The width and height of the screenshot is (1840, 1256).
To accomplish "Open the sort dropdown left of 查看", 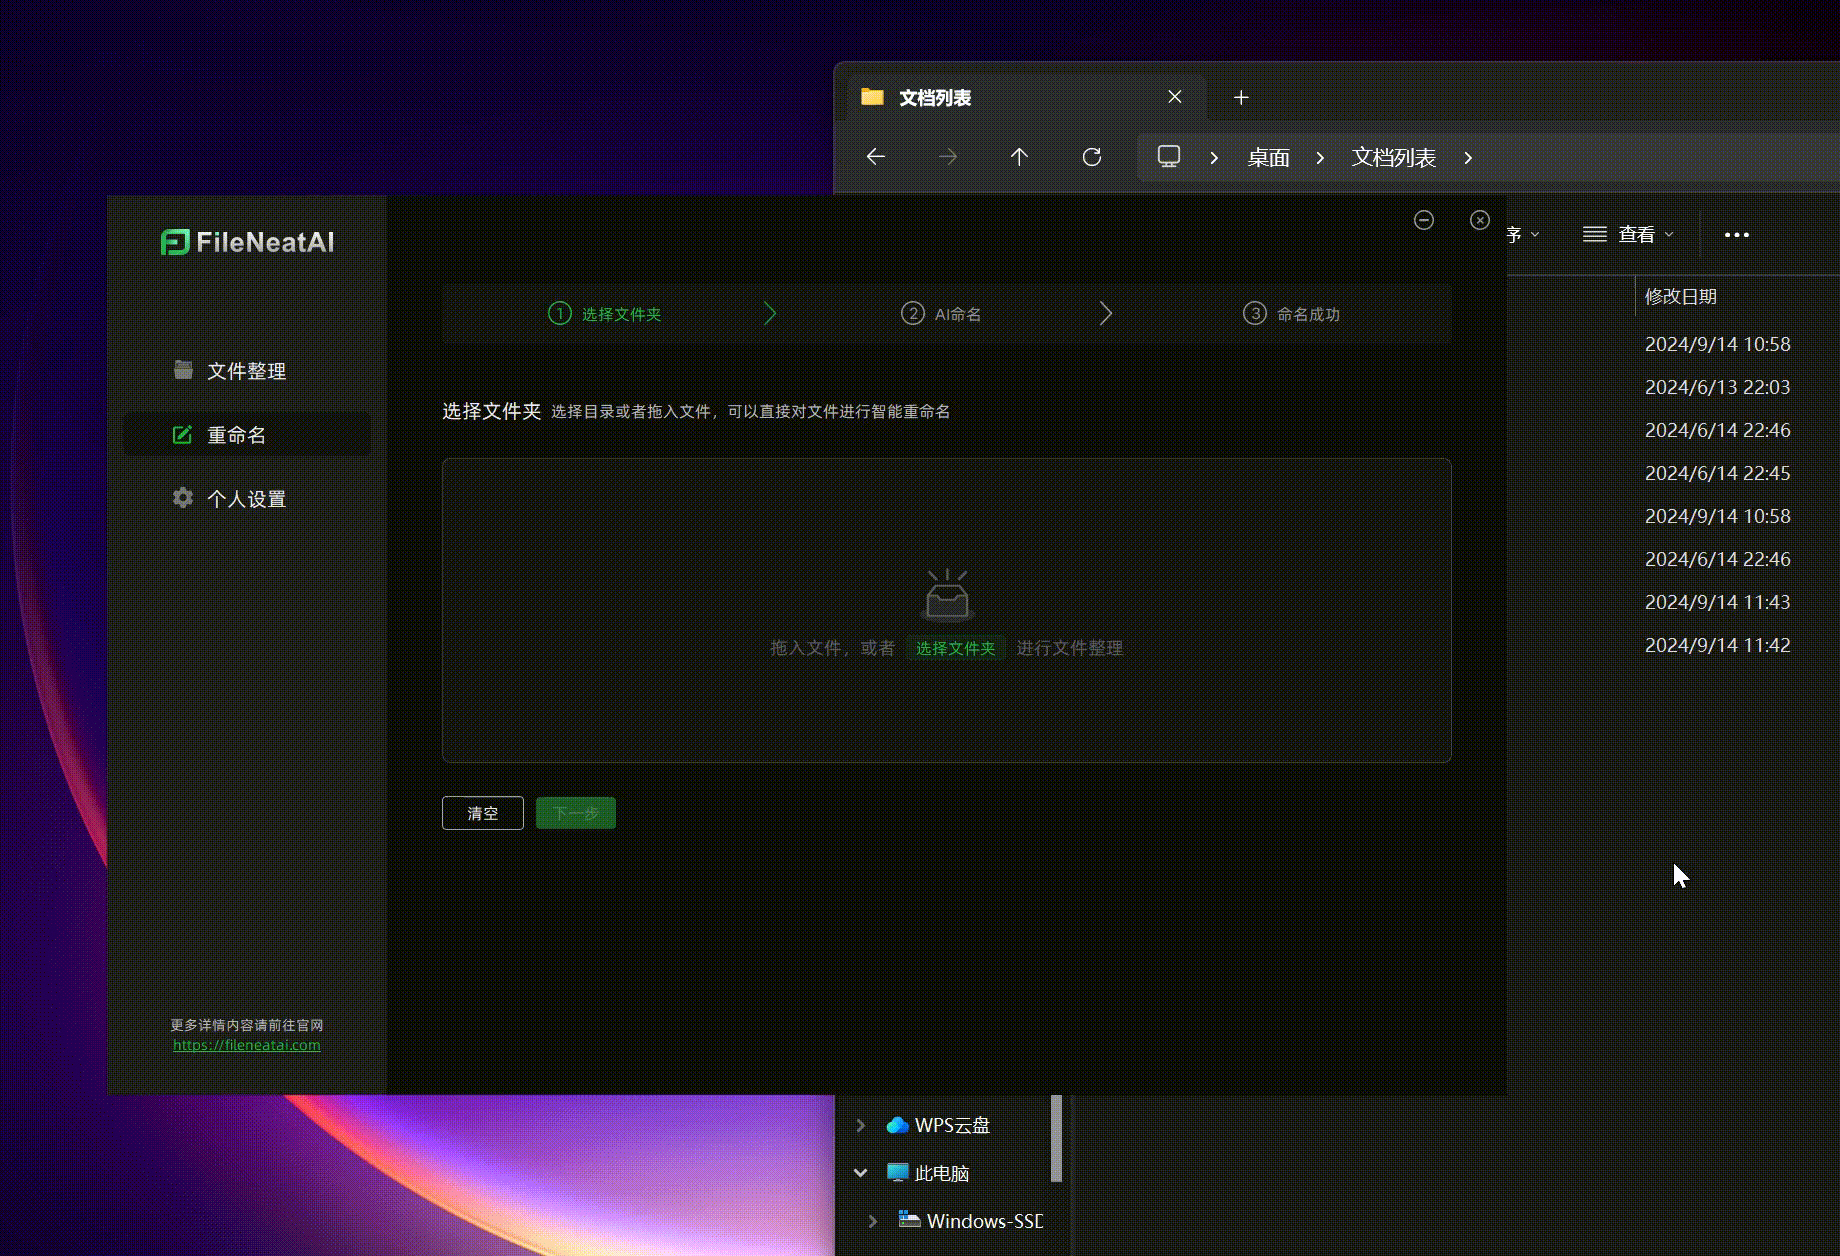I will point(1523,235).
